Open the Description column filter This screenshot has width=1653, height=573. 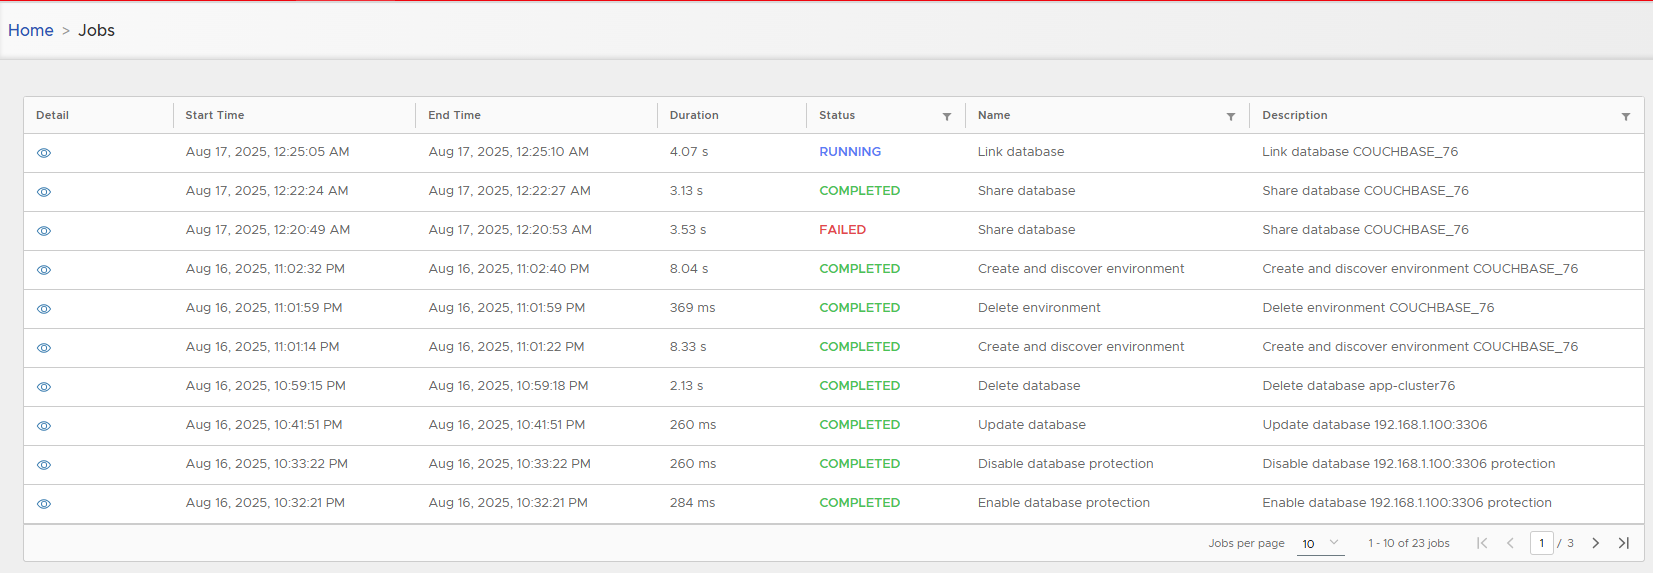coord(1625,117)
